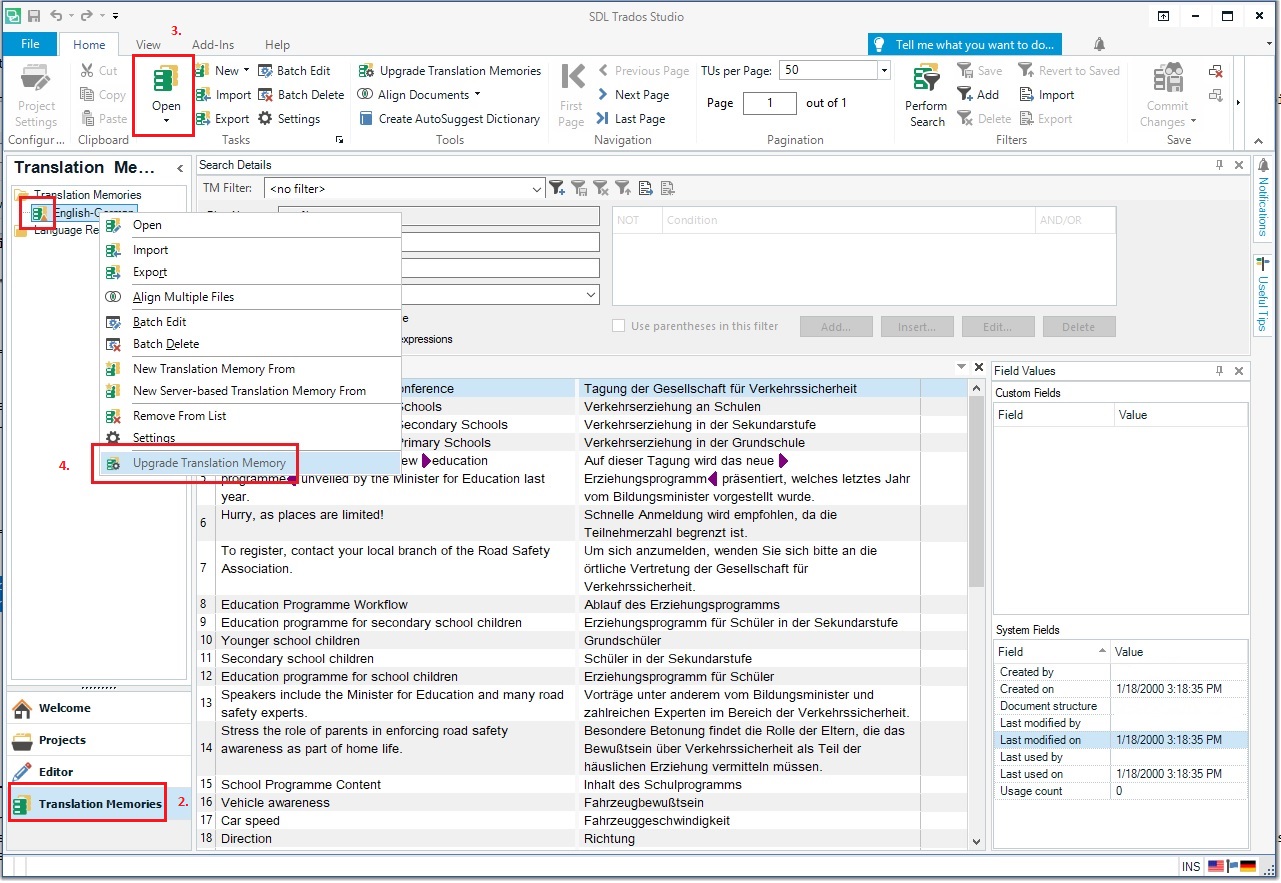Open the Help ribbon tab
1281x883 pixels.
point(277,44)
